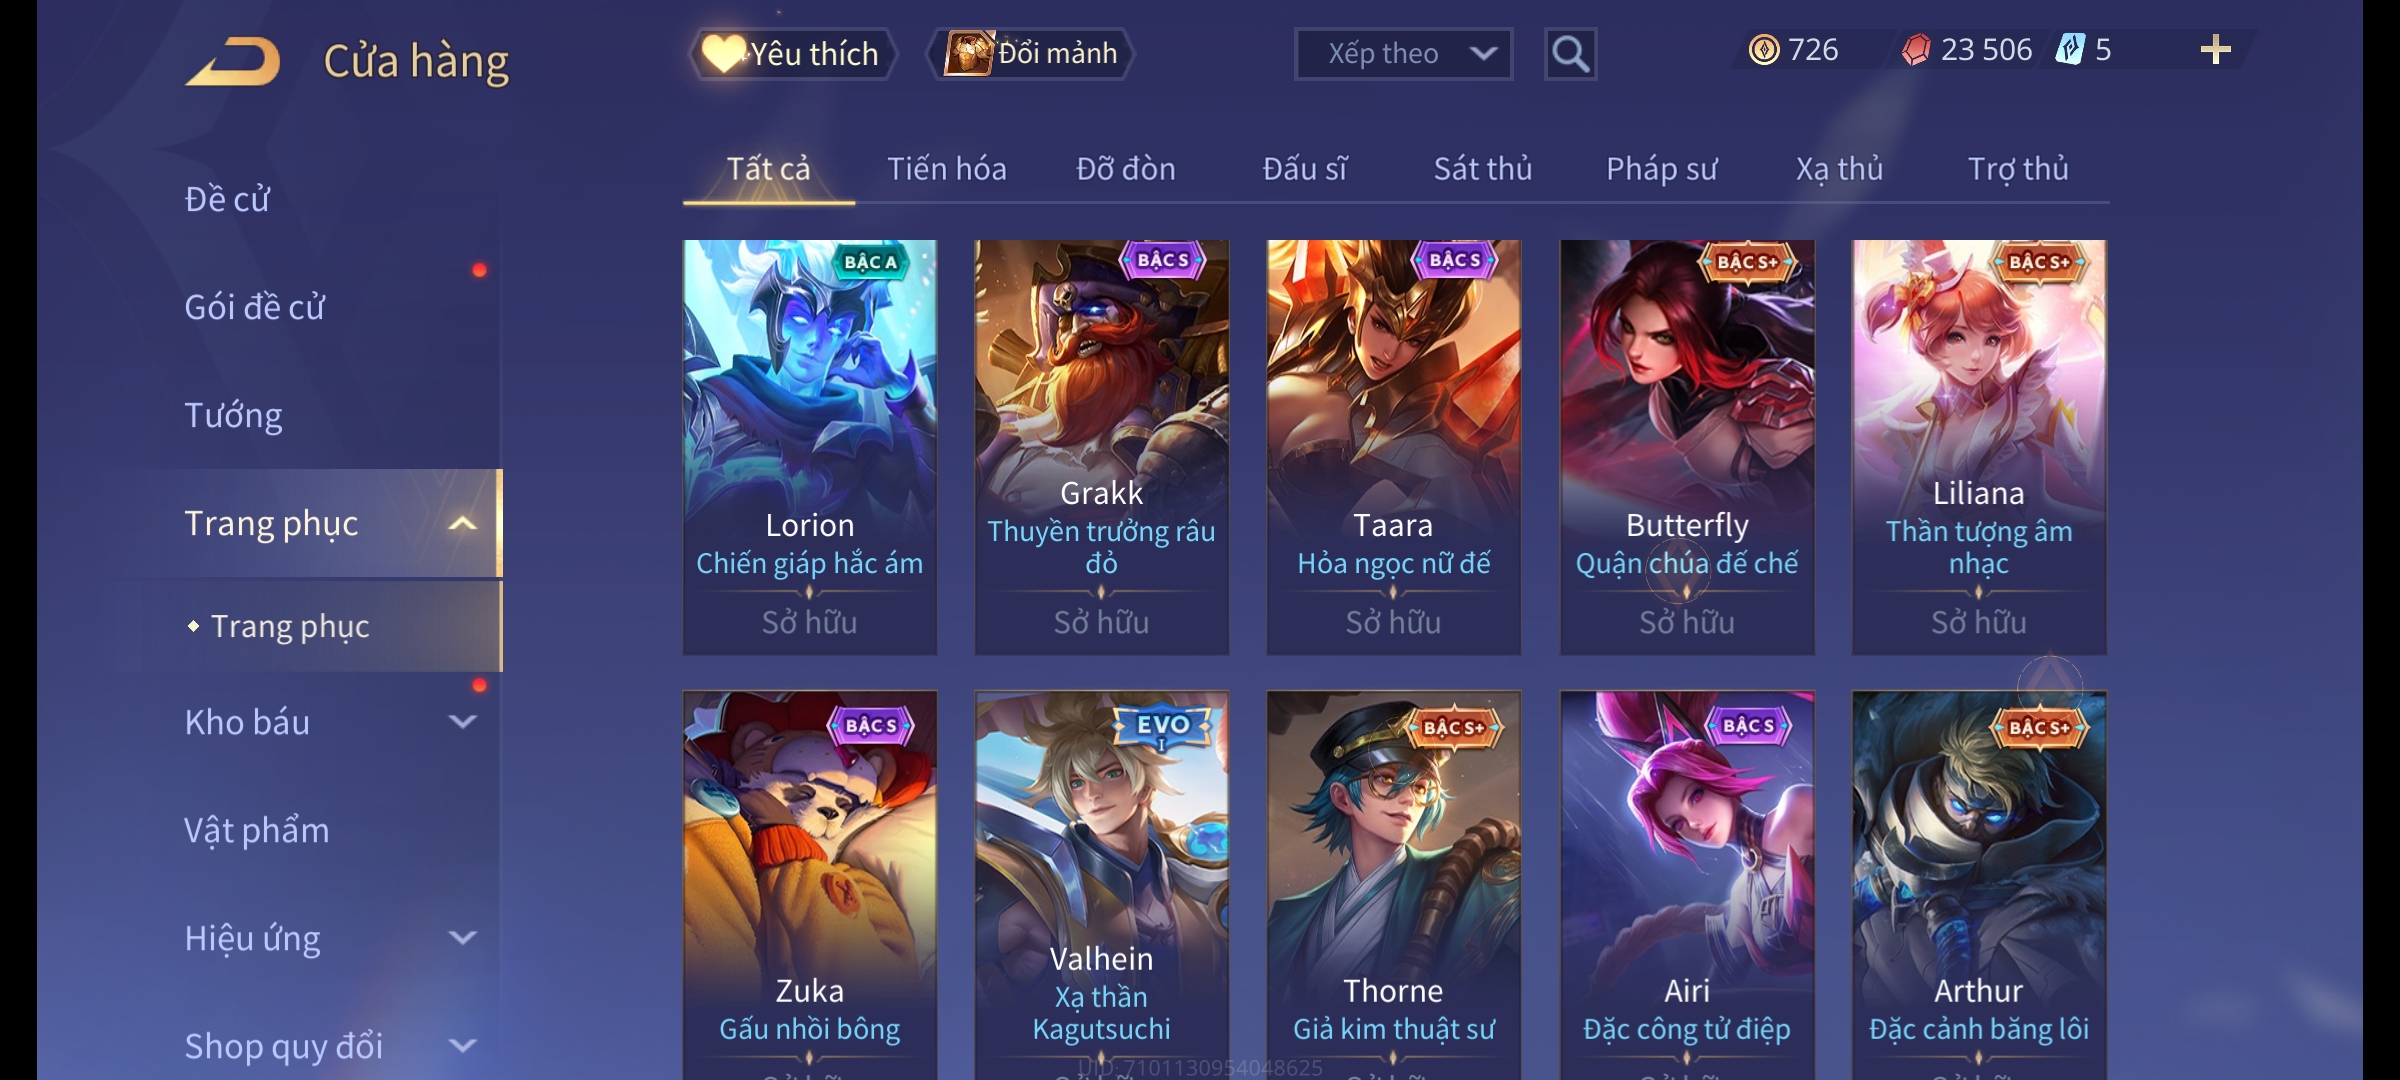Expand the Kho báu menu chevron
This screenshot has width=2400, height=1080.
[x=462, y=721]
